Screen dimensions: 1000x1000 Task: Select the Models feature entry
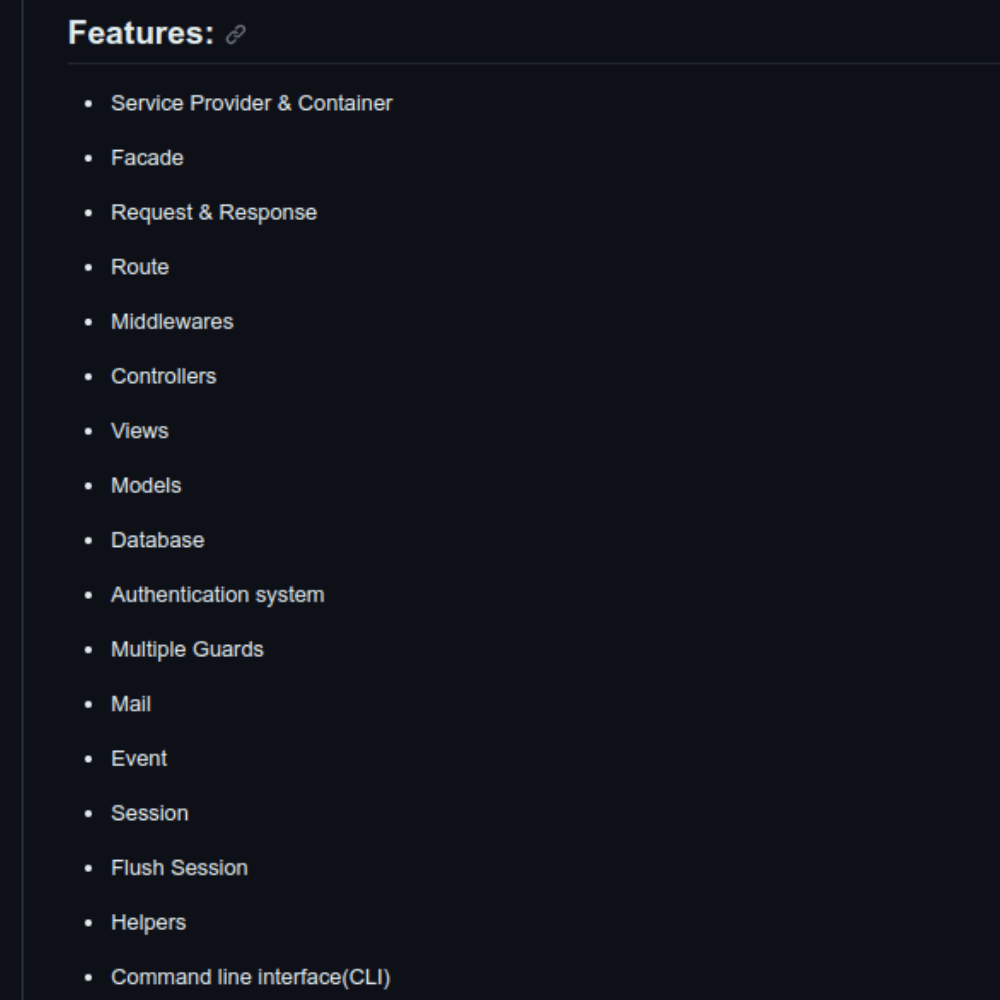(146, 485)
